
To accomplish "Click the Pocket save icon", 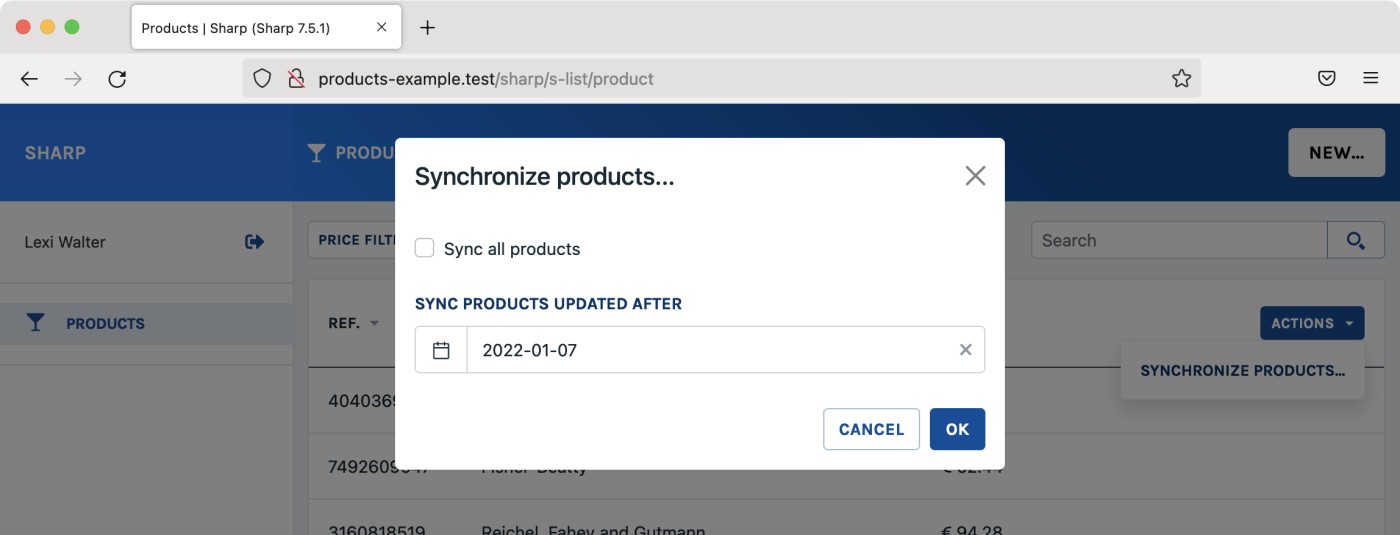I will coord(1326,79).
